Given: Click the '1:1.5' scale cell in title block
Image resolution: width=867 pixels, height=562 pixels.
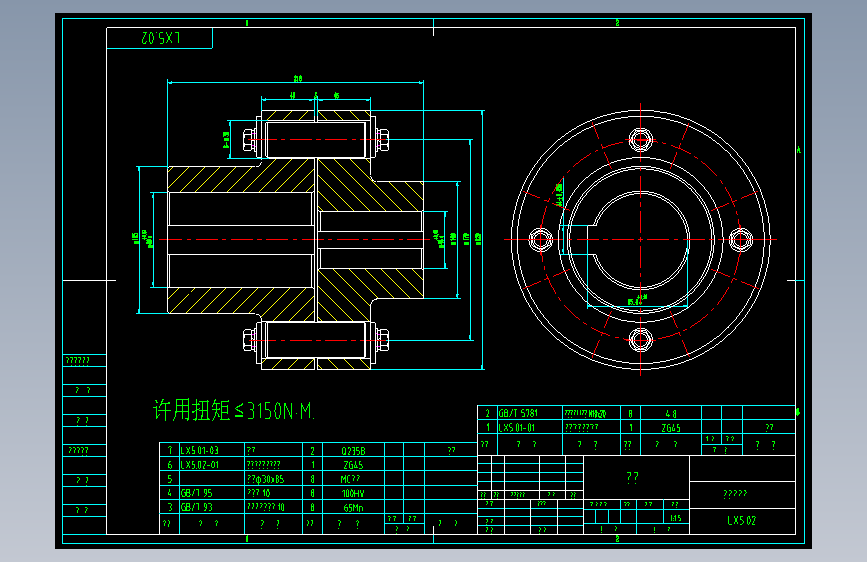Looking at the screenshot, I should [x=676, y=518].
